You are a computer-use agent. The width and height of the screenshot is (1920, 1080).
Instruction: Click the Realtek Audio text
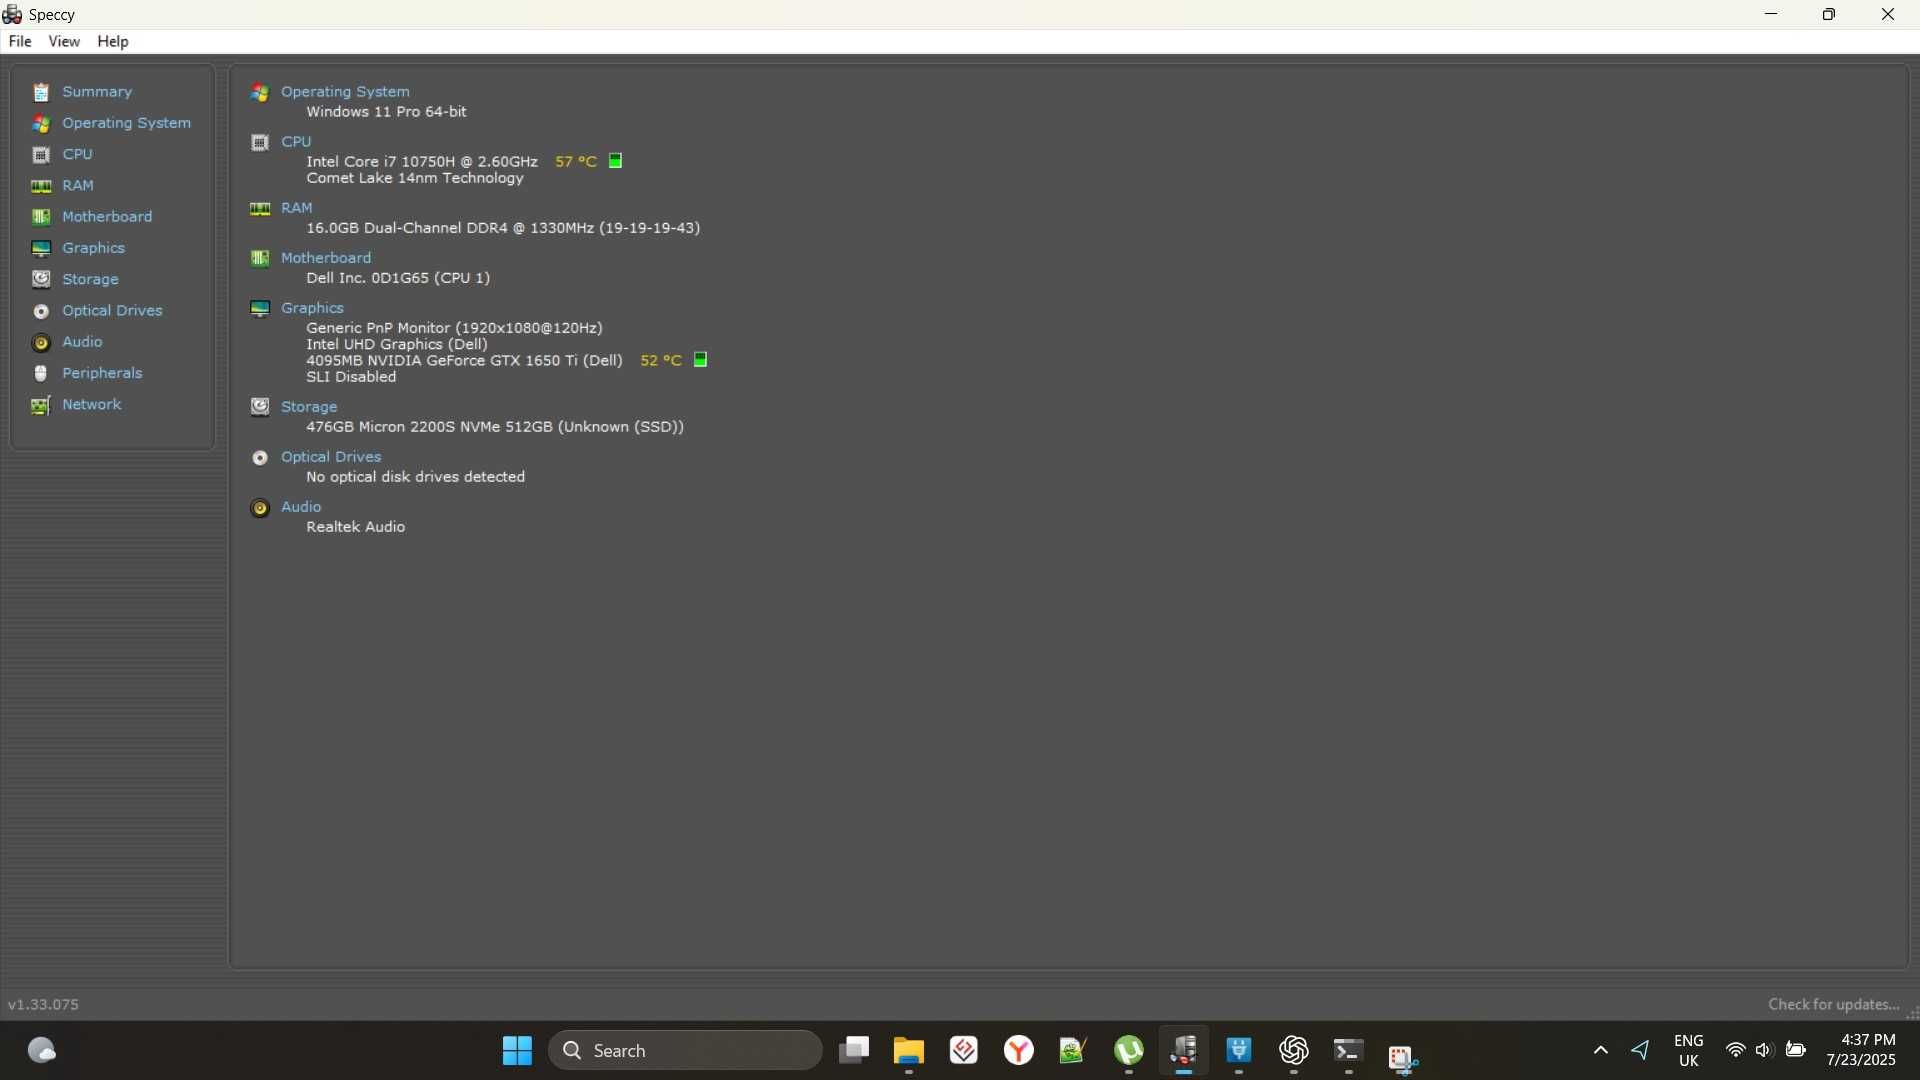click(x=355, y=527)
